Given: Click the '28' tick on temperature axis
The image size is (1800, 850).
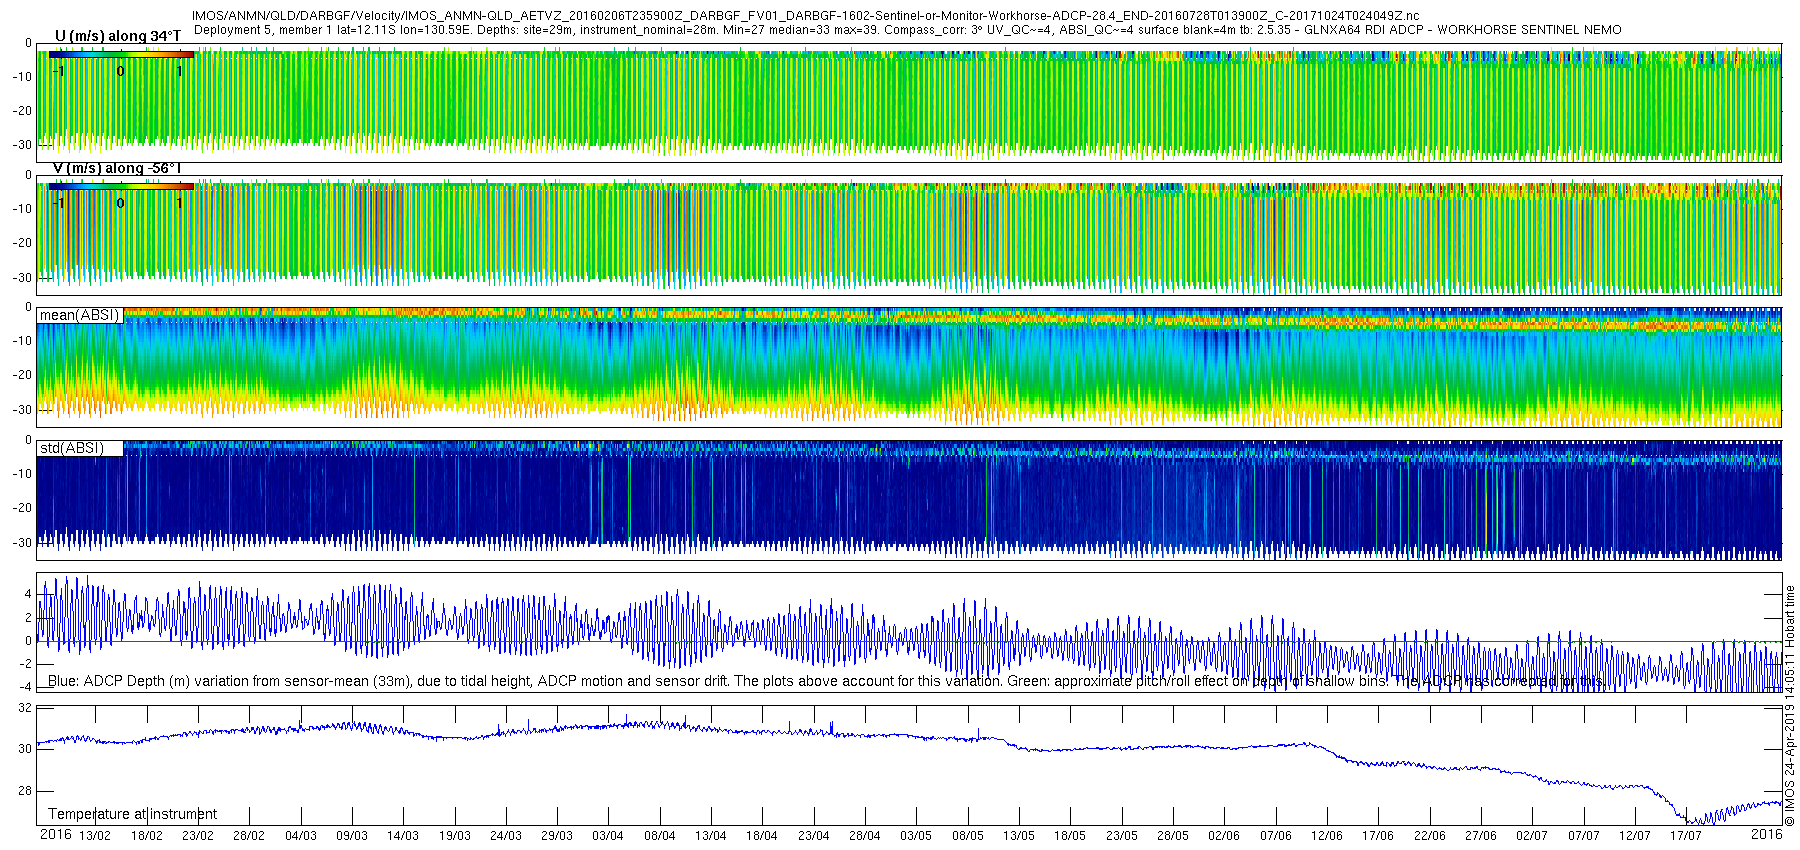Looking at the screenshot, I should [x=25, y=791].
